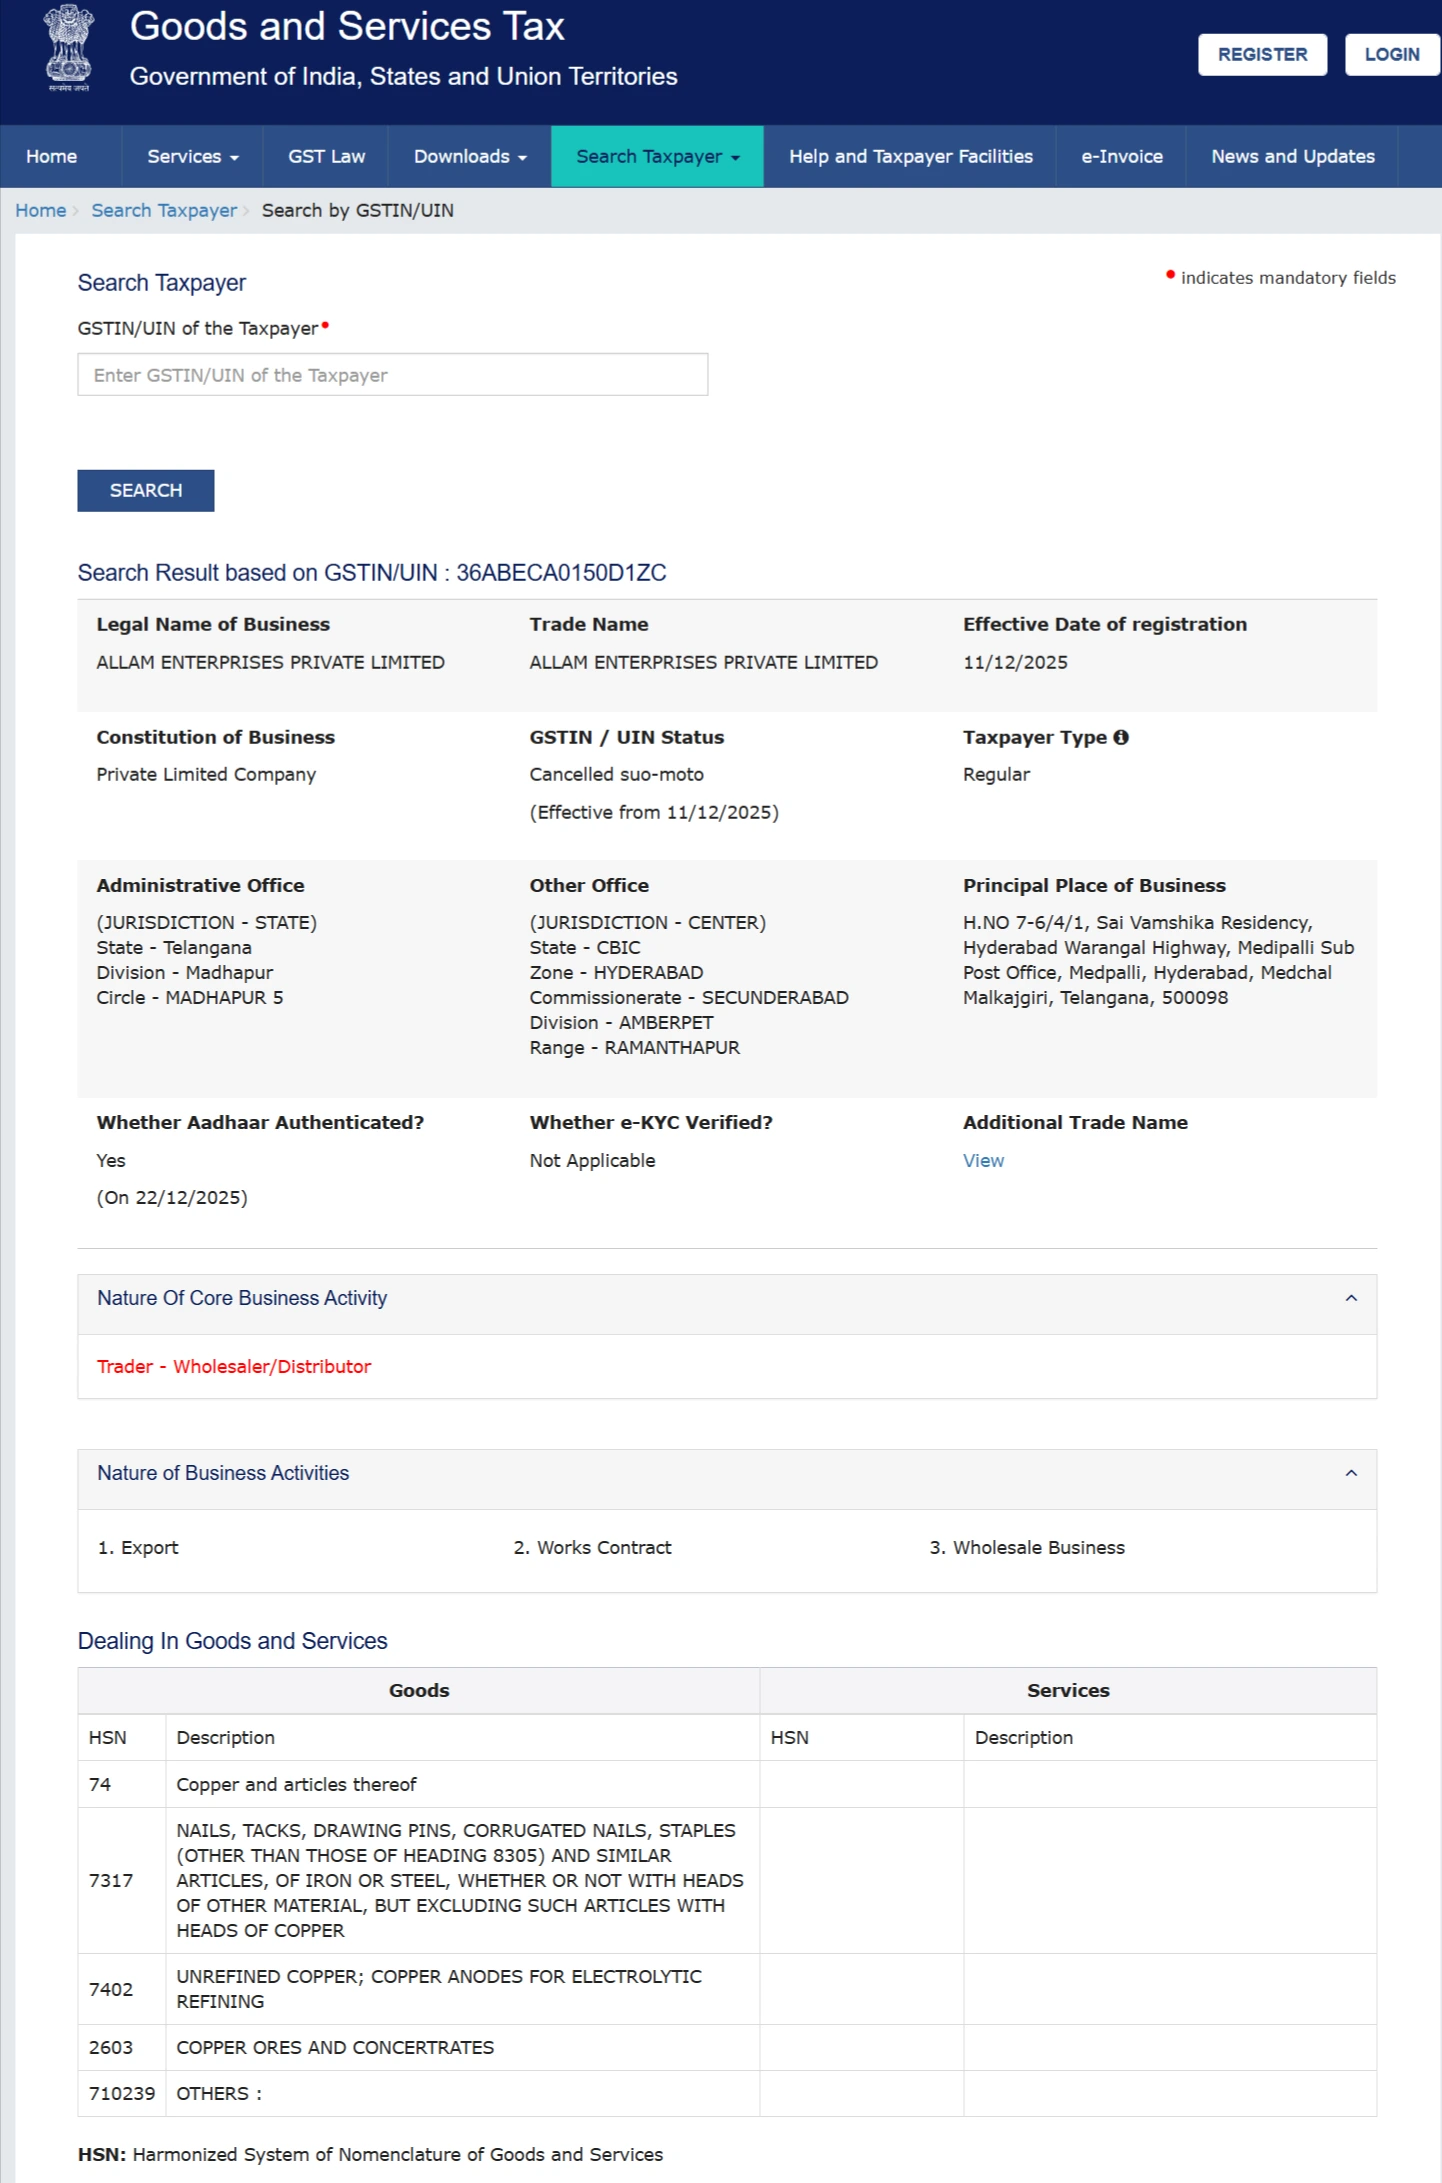Go to the Home menu item
Screen dimensions: 1442x2183
pyautogui.click(x=52, y=156)
